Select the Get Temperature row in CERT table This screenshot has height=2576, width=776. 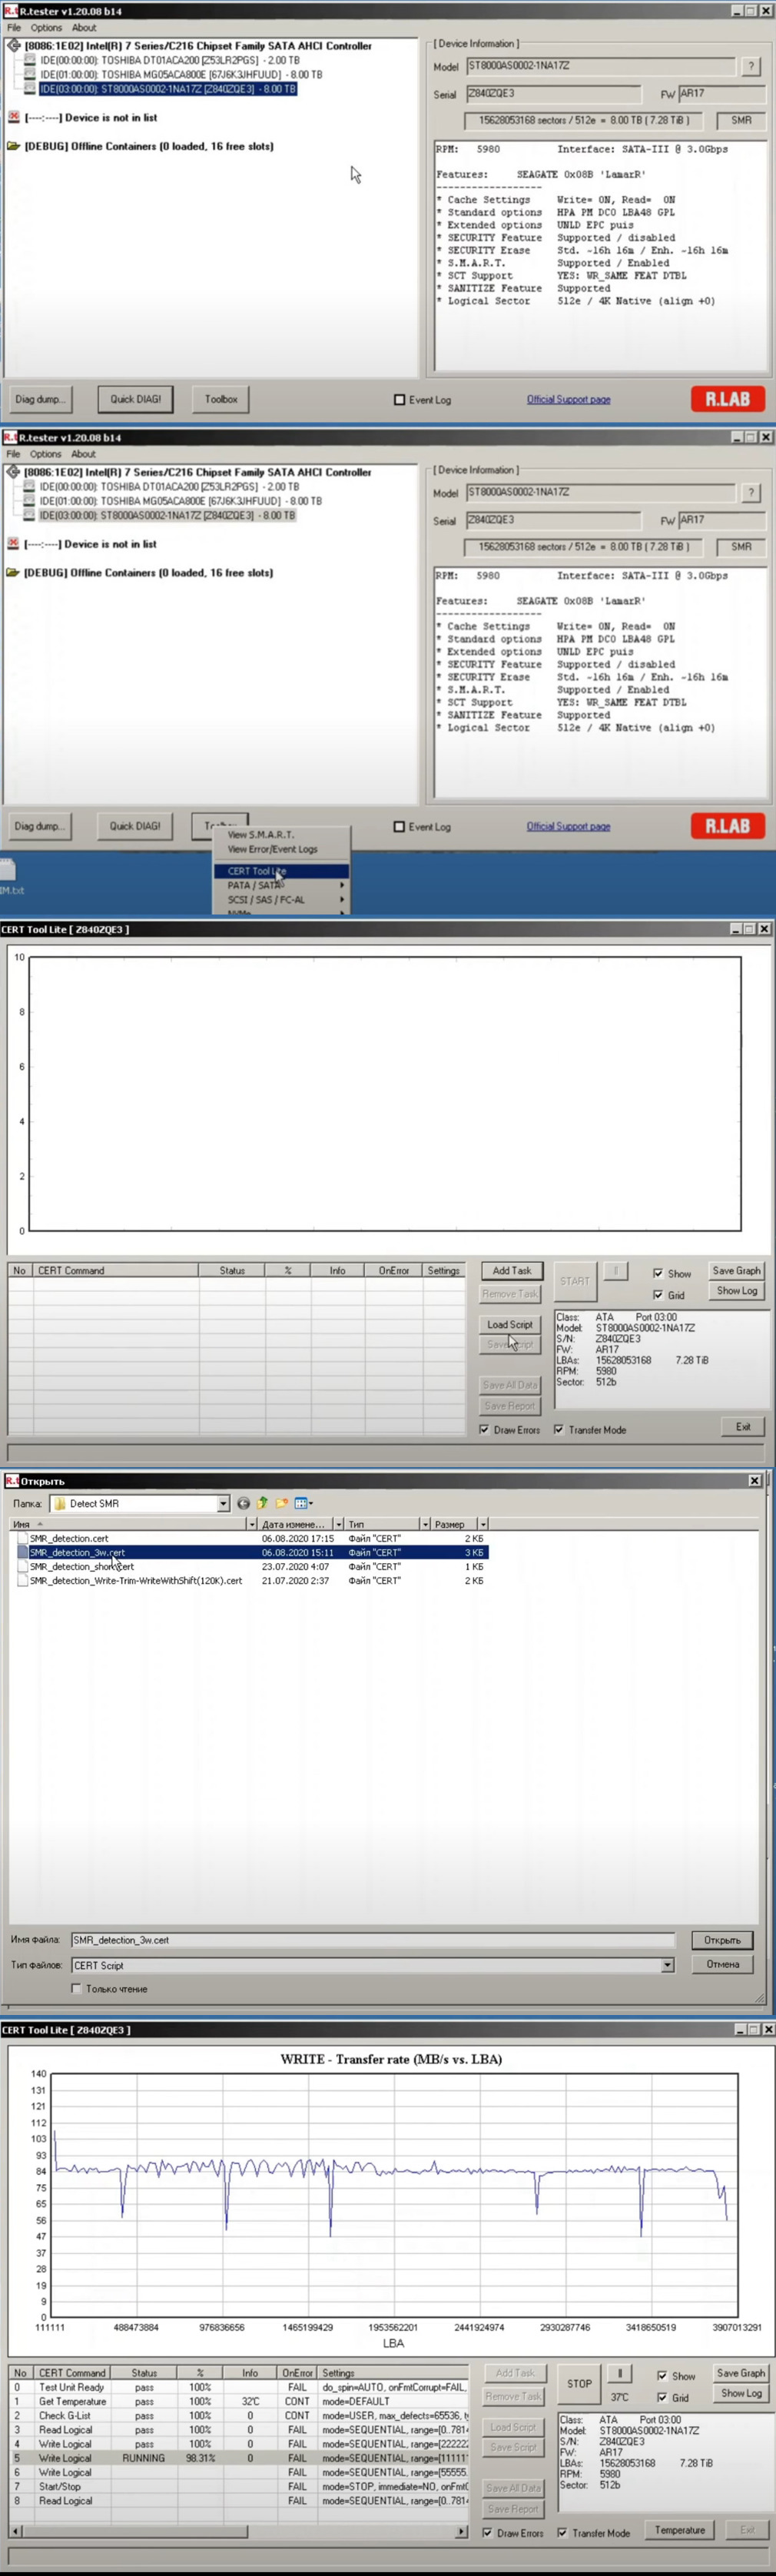[x=238, y=2401]
